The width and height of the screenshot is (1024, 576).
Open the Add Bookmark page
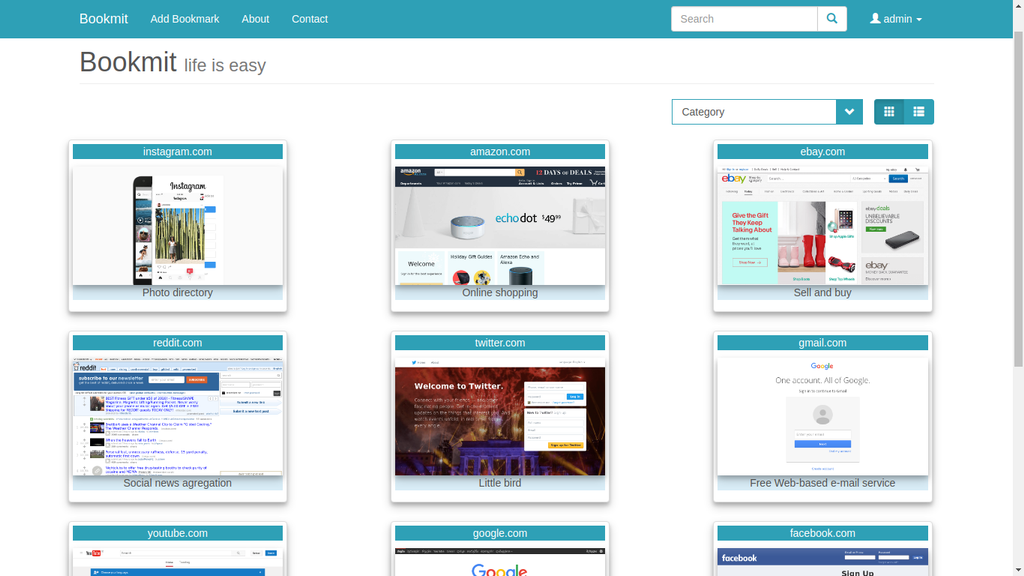185,19
